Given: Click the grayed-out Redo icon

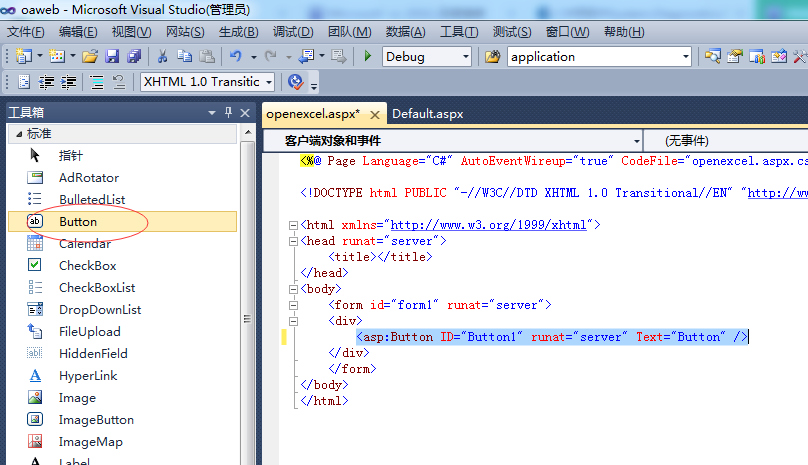Looking at the screenshot, I should click(271, 56).
